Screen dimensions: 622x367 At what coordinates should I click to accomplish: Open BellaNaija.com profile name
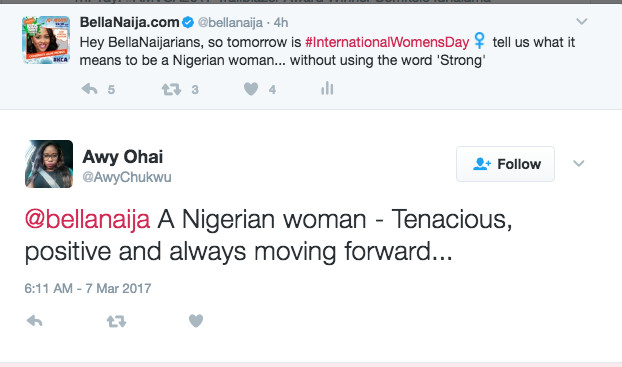click(x=130, y=22)
